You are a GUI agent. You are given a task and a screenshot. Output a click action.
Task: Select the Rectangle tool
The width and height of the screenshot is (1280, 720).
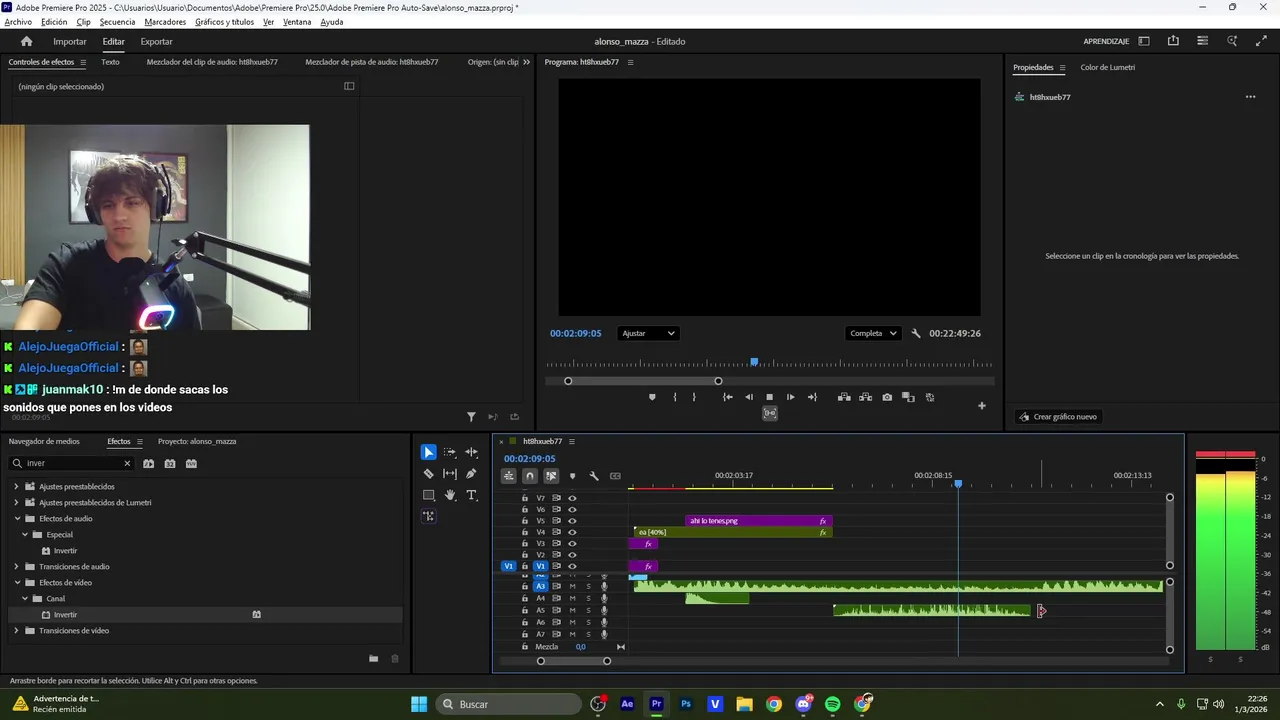click(x=429, y=495)
